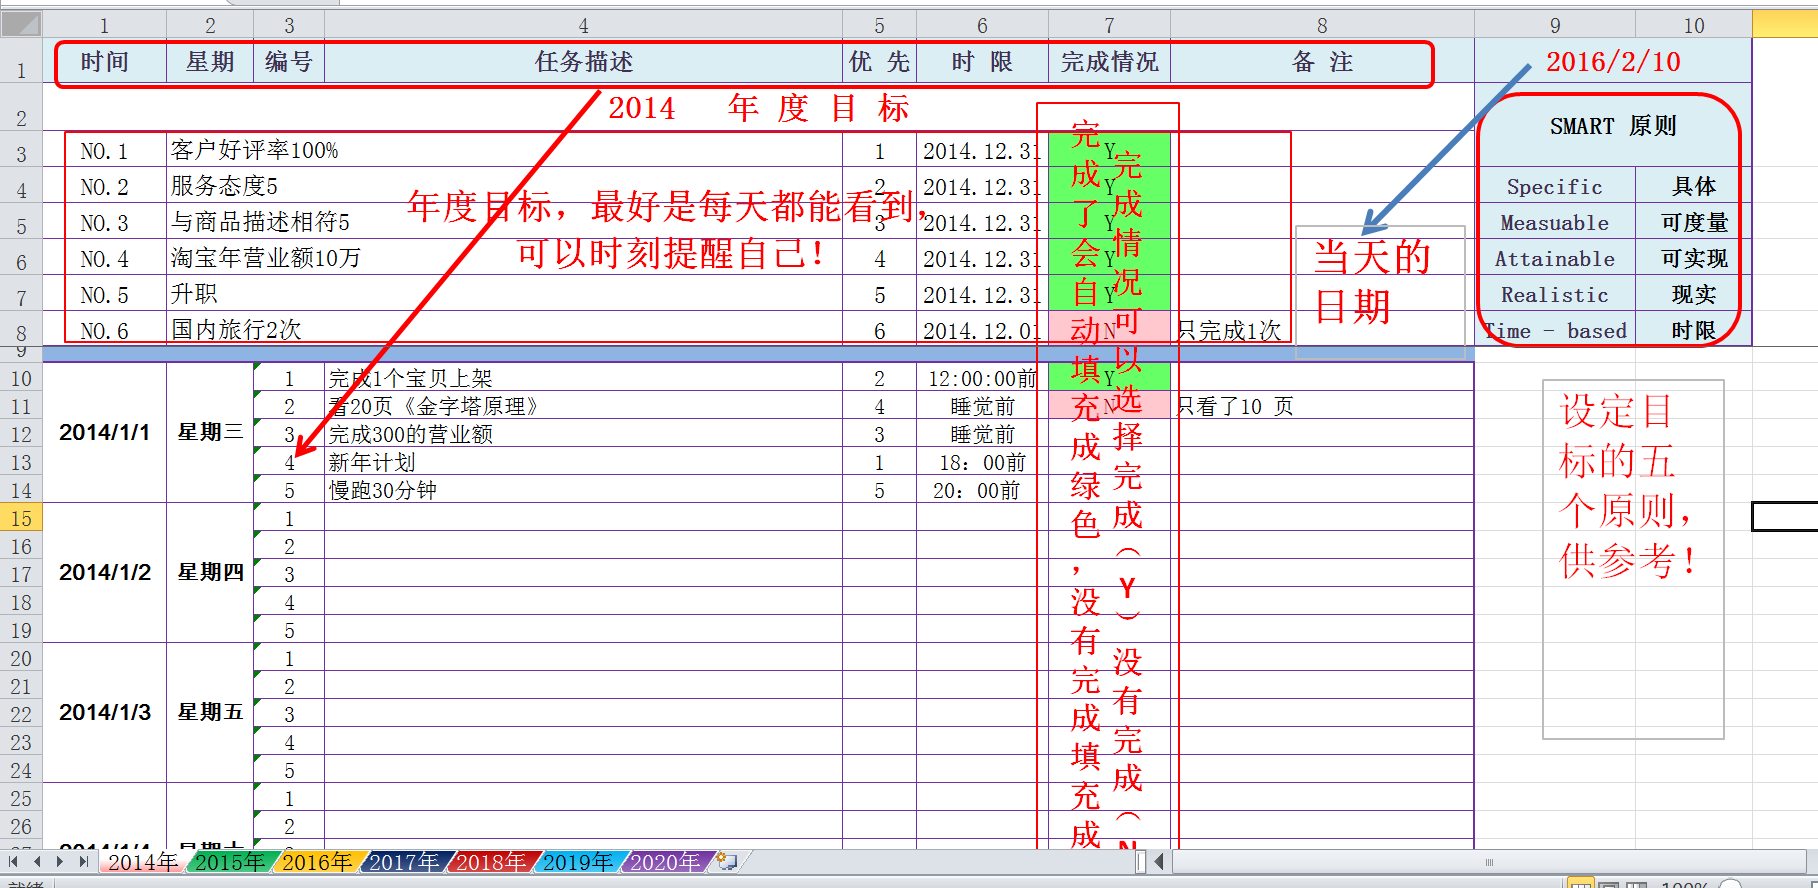Click the last sheet navigation arrow
1818x888 pixels.
pyautogui.click(x=84, y=861)
